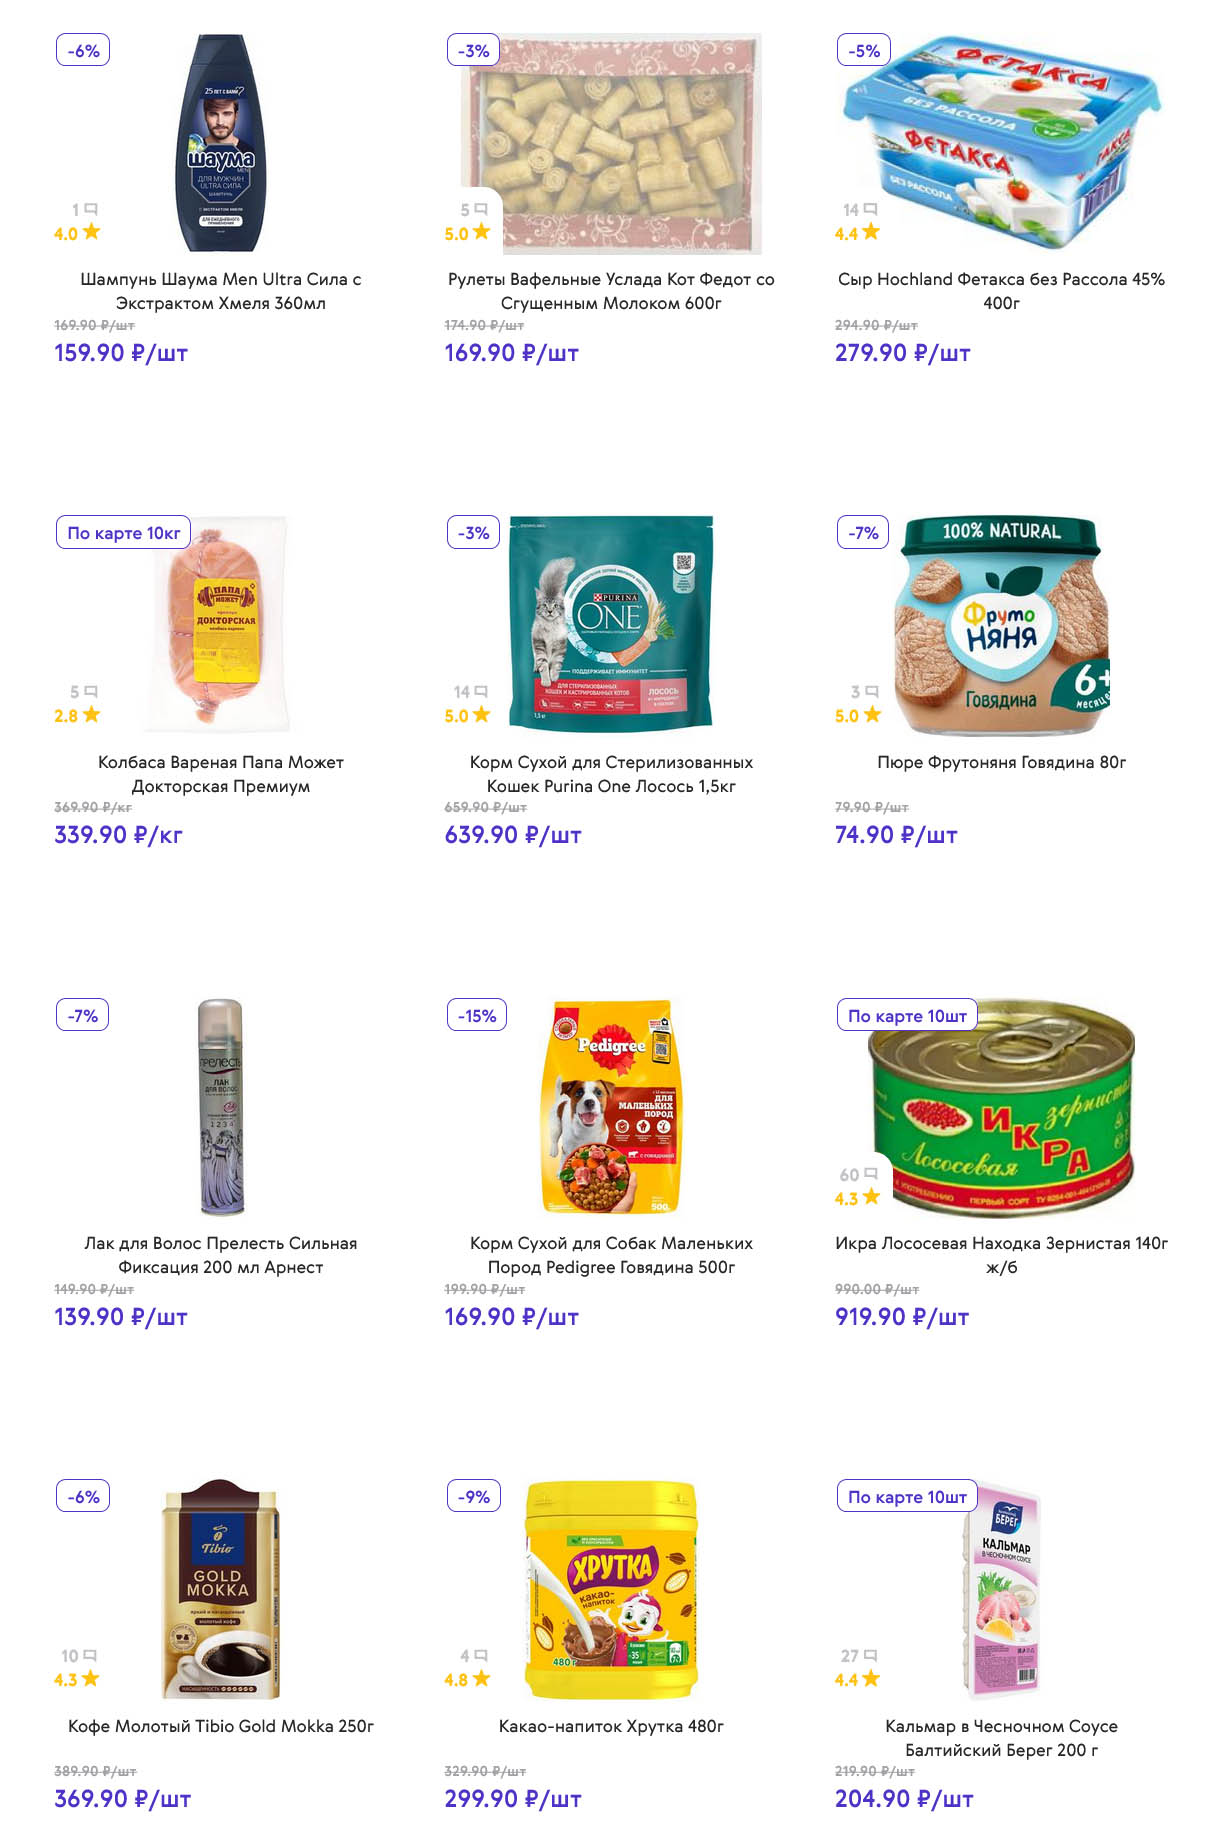Click the Purina One cat food image
Screen dimensions: 1225x1831
[x=611, y=625]
